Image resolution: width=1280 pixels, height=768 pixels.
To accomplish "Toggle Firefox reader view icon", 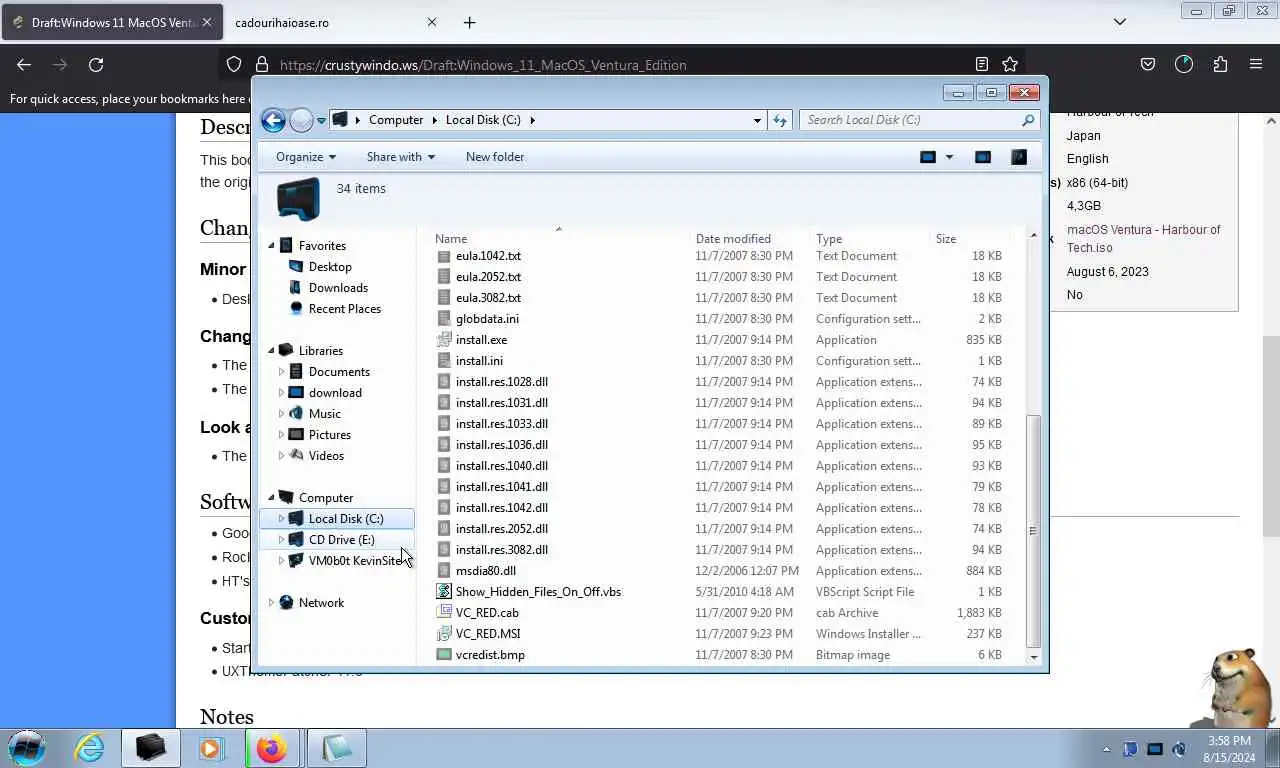I will [x=982, y=65].
